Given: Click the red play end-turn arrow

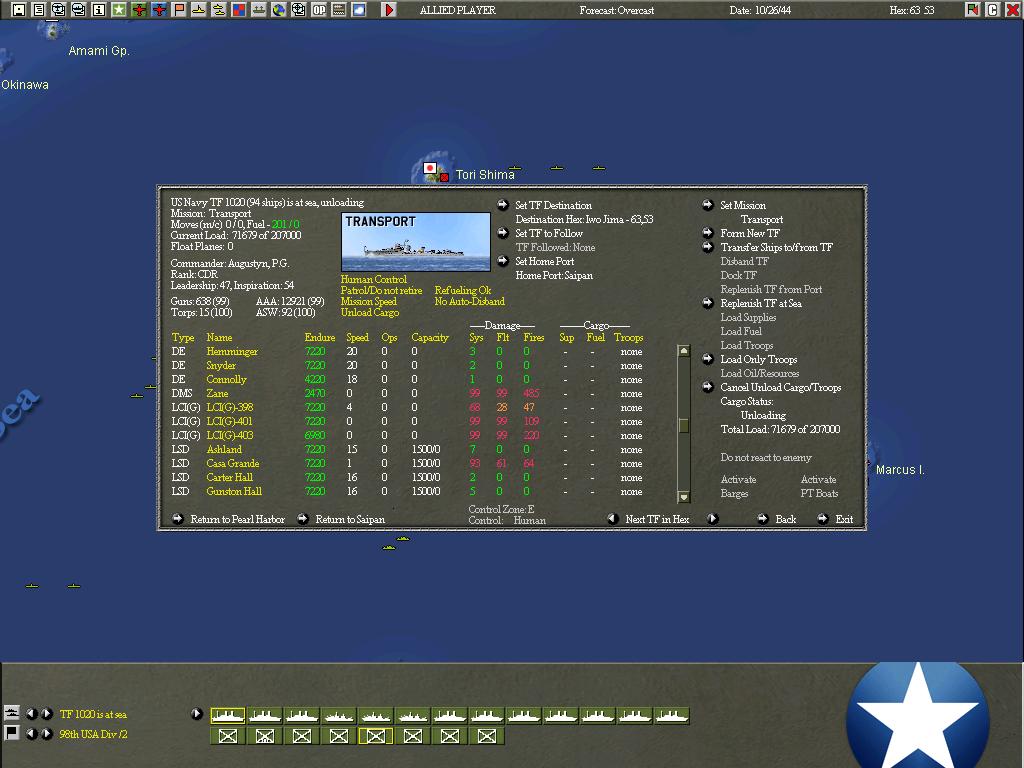Looking at the screenshot, I should [389, 10].
